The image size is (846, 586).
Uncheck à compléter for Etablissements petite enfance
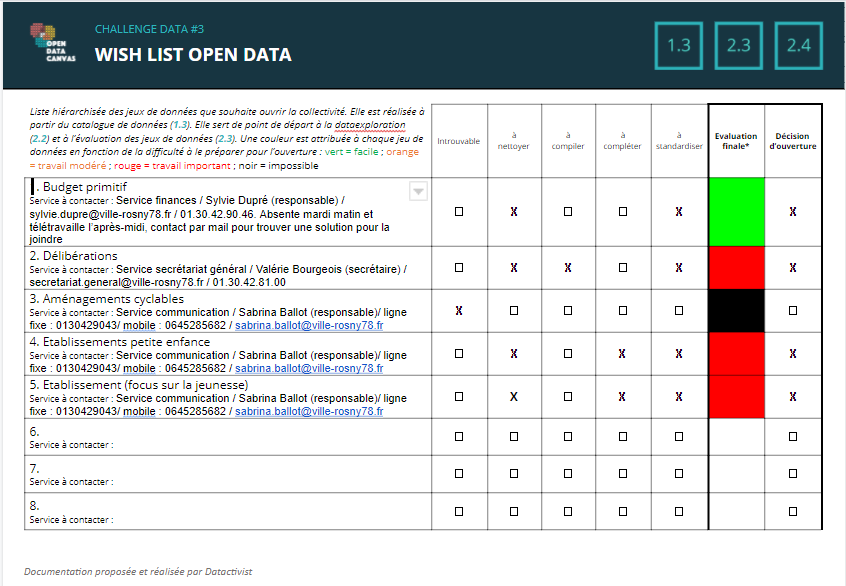[x=622, y=354]
